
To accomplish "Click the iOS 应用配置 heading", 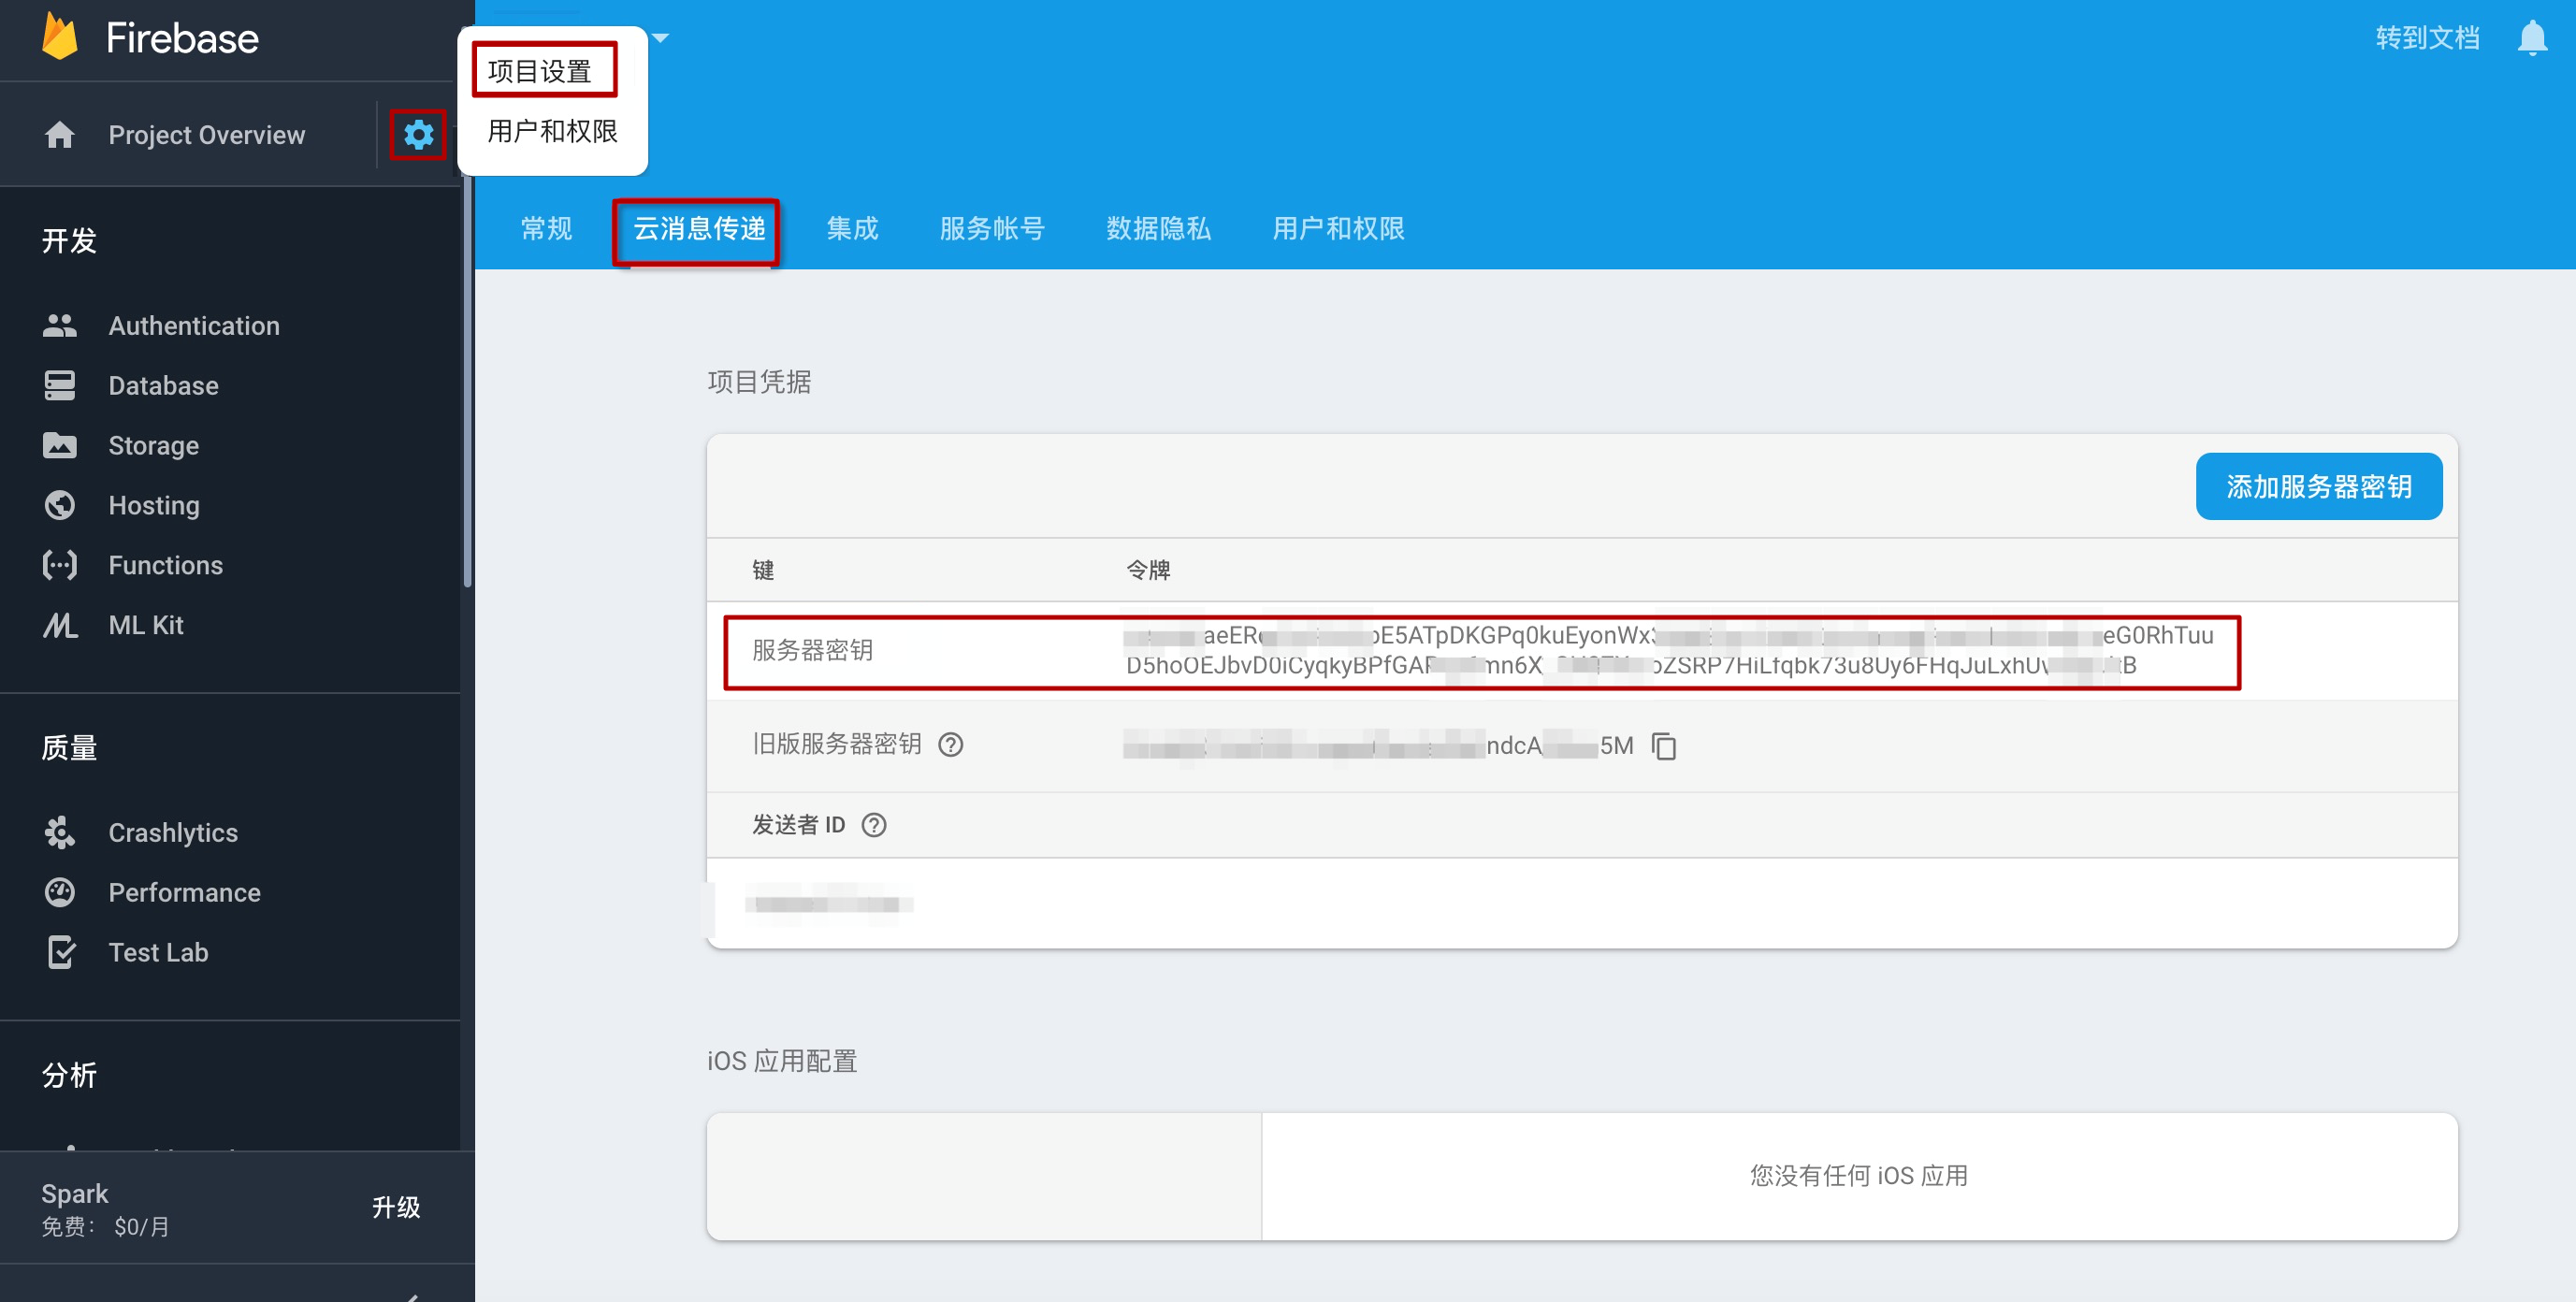I will pyautogui.click(x=782, y=1060).
